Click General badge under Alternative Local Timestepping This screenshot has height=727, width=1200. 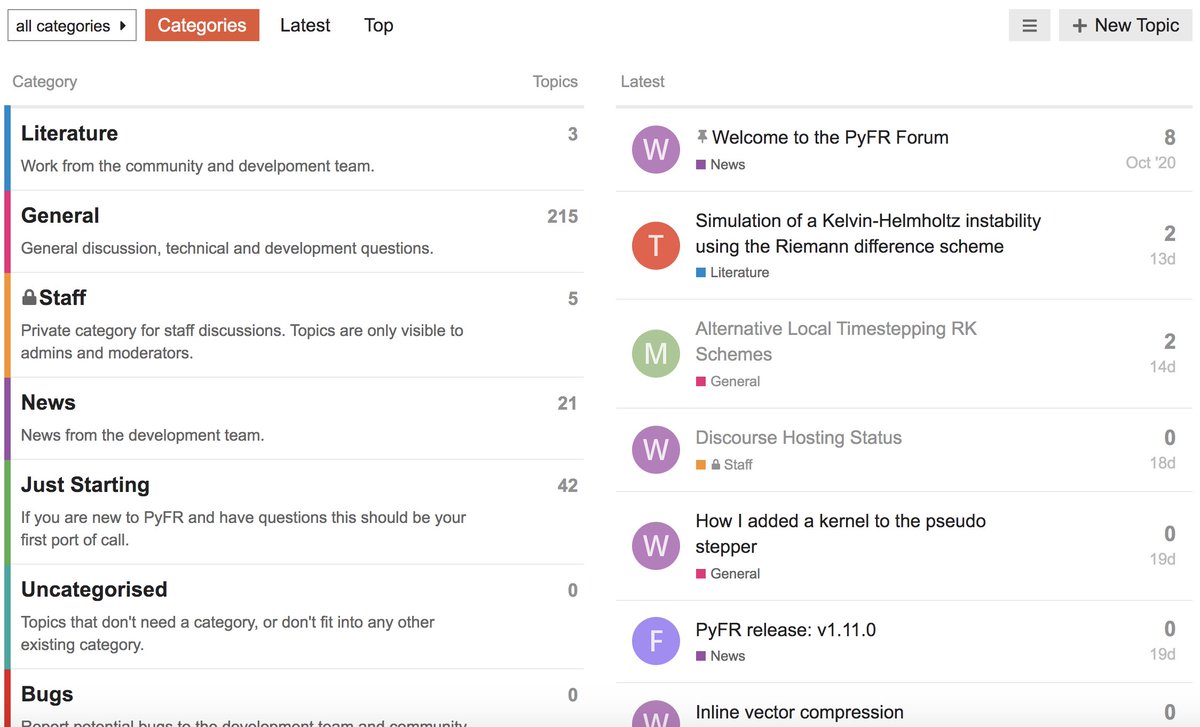(x=728, y=381)
